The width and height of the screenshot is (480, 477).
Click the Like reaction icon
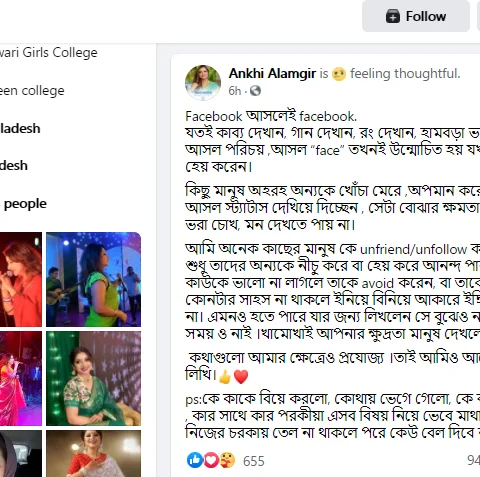195,460
